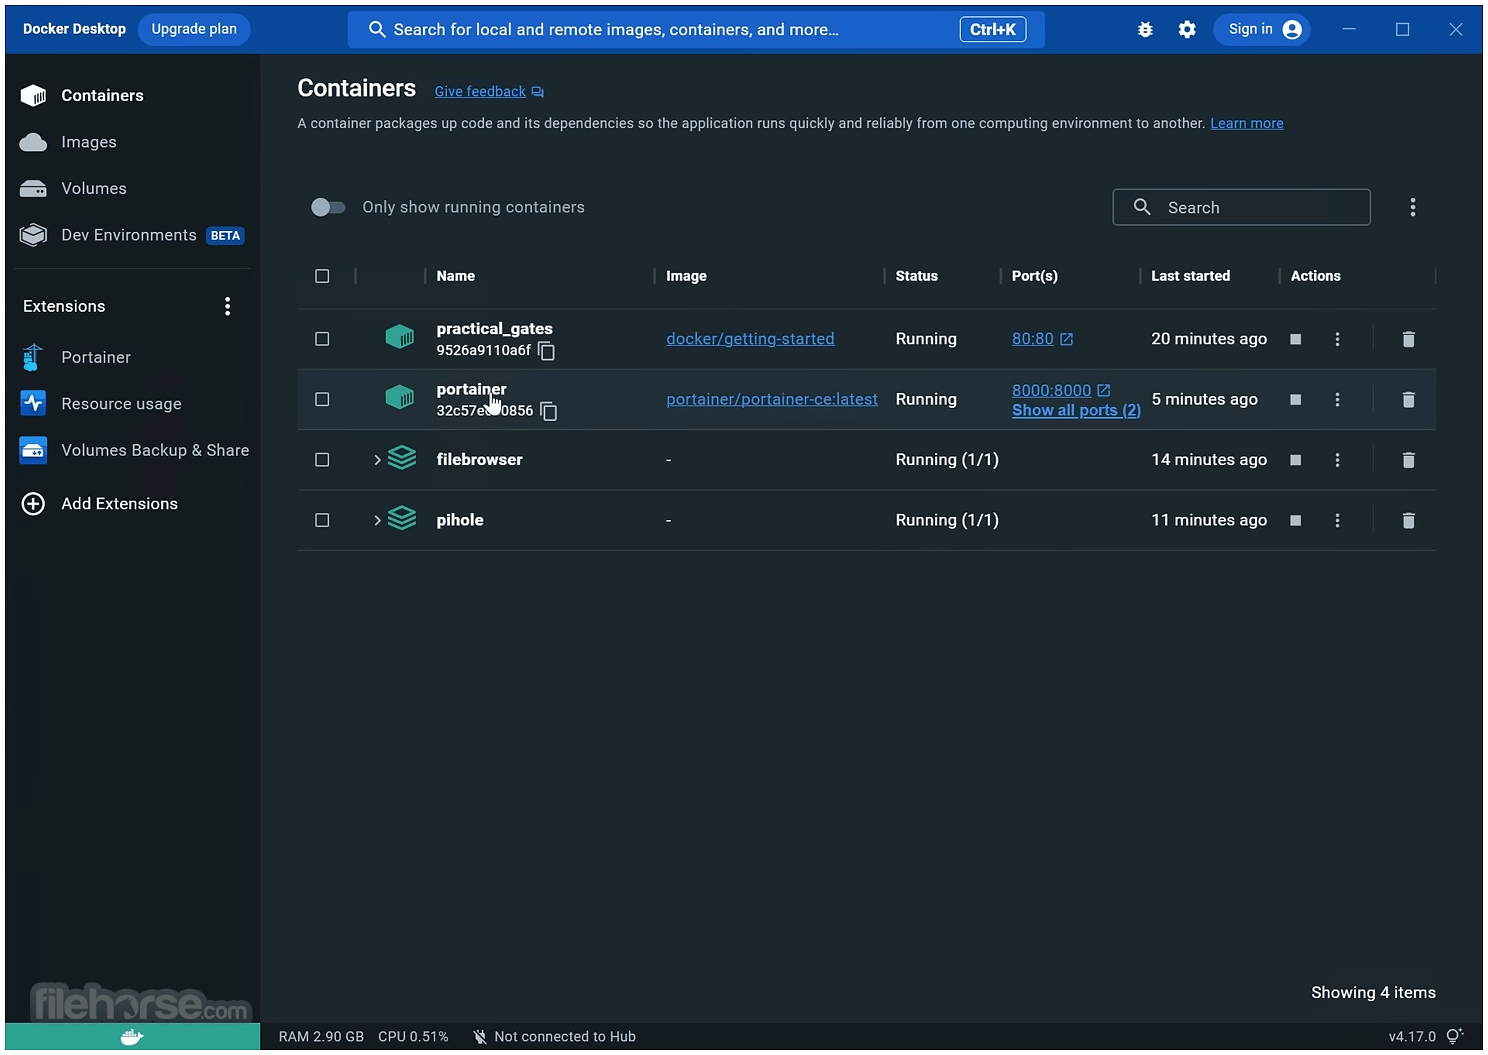Open more actions for portainer
Viewport: 1488px width, 1055px height.
pyautogui.click(x=1337, y=399)
